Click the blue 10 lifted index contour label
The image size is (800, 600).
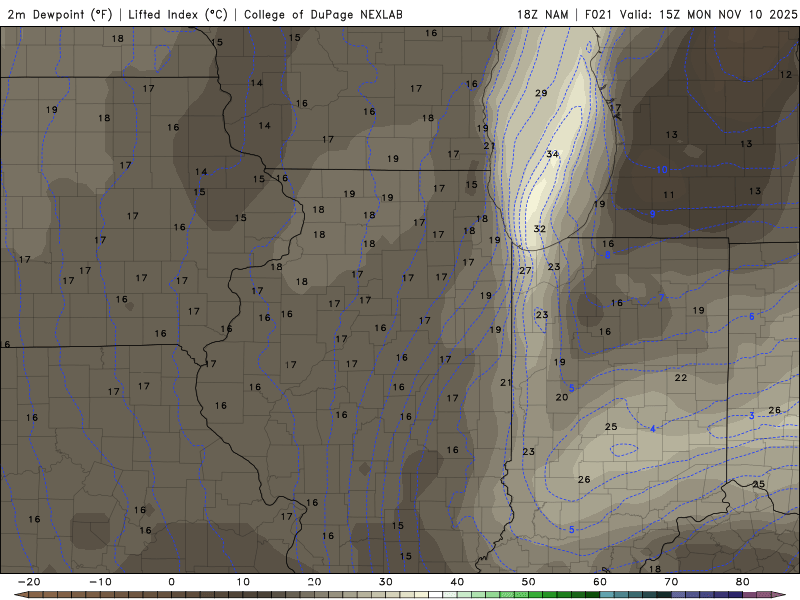(x=662, y=169)
